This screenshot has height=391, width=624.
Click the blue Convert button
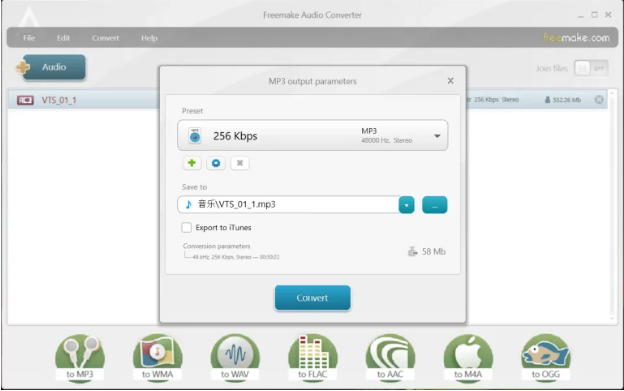(312, 298)
